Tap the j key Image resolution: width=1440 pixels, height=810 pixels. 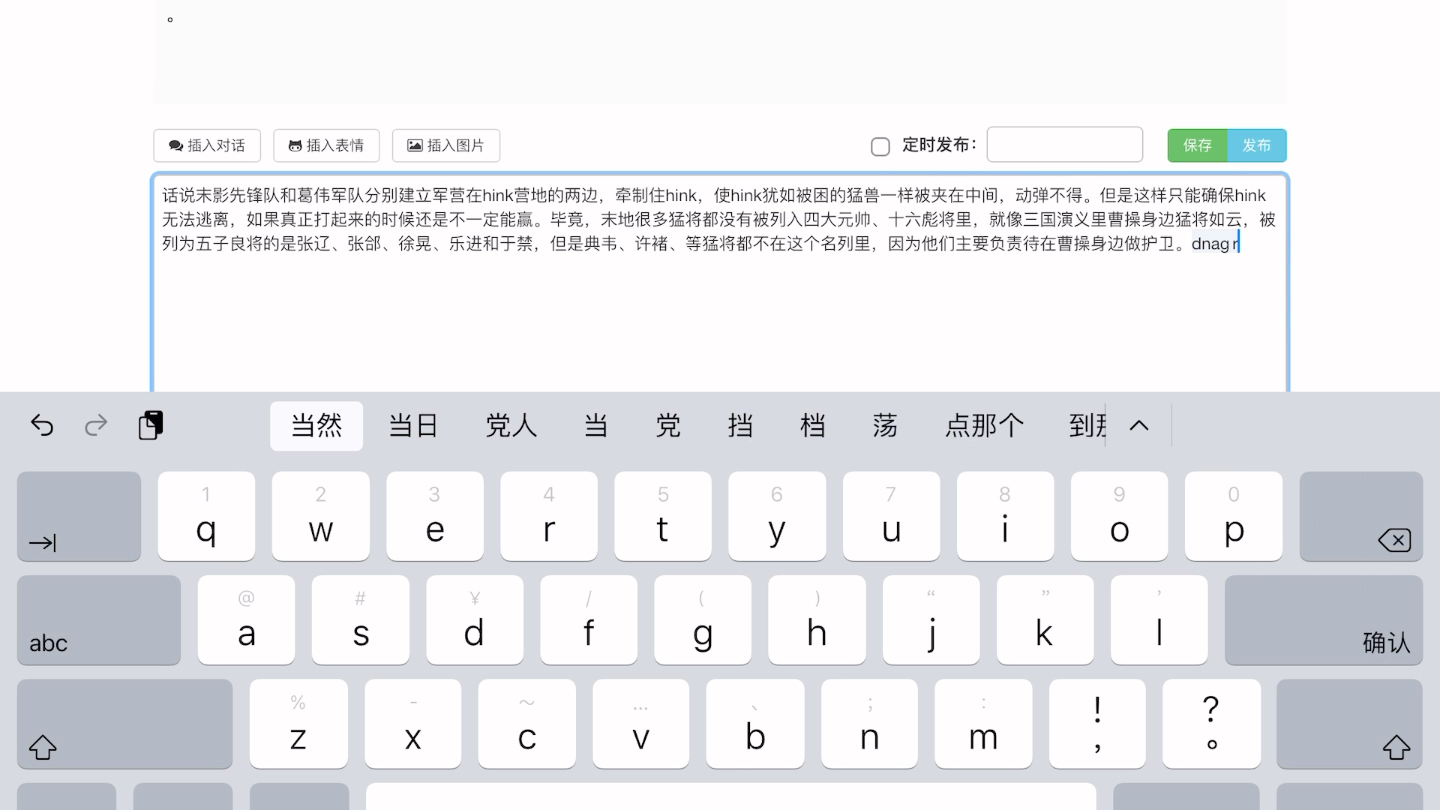tap(931, 620)
